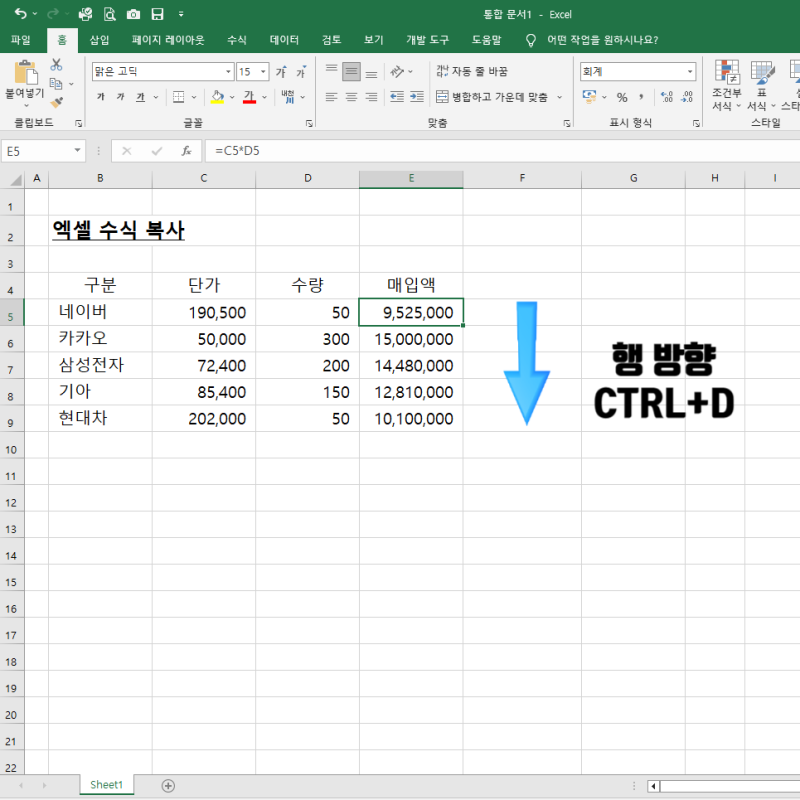Increase decimal places for E5

point(666,97)
